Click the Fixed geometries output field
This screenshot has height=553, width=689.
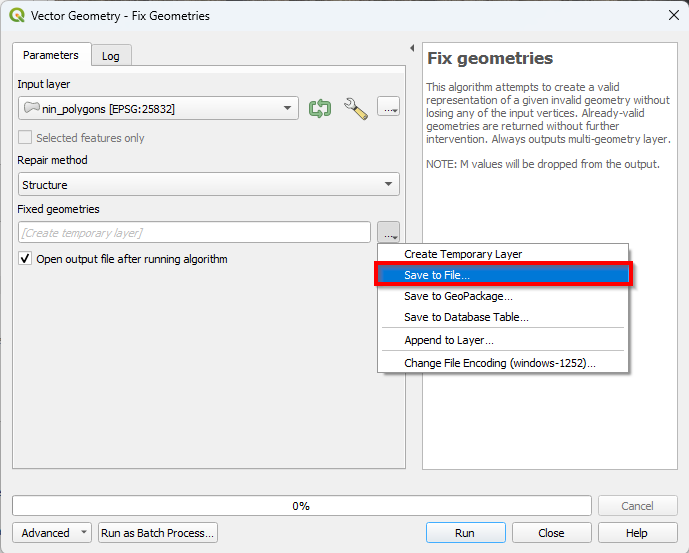pos(195,233)
